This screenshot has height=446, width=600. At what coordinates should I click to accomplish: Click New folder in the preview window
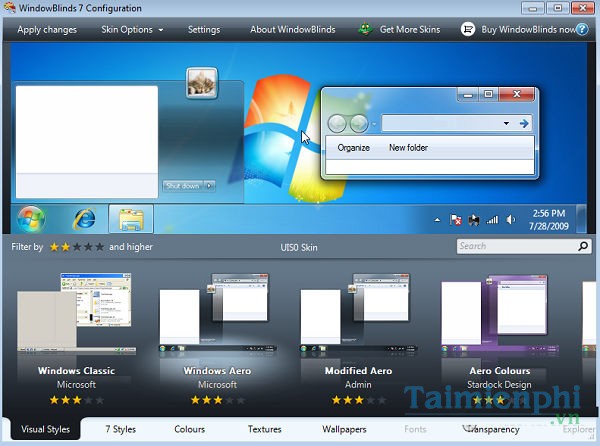click(x=408, y=147)
